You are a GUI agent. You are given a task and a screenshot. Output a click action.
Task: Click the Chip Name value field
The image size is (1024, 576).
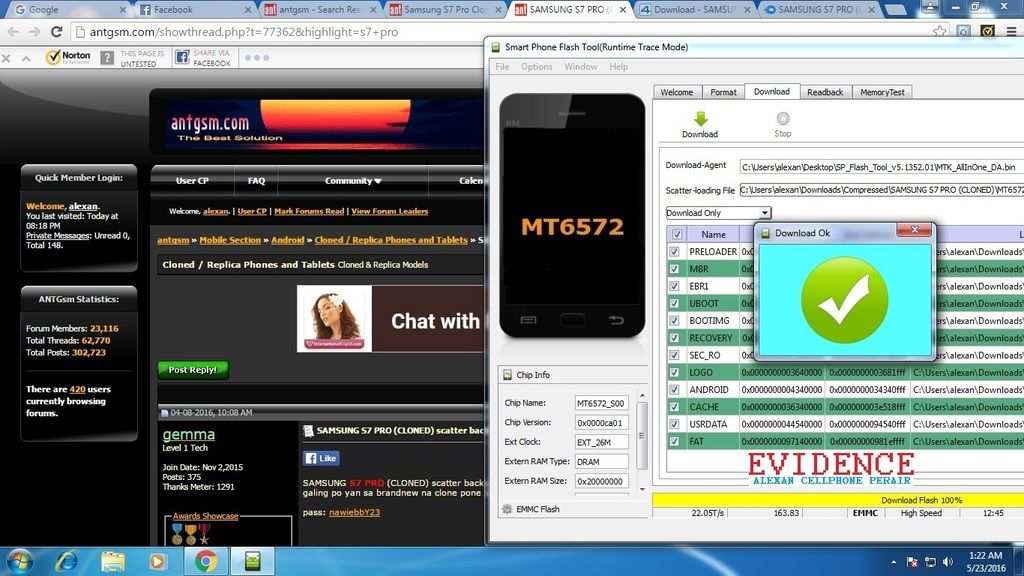click(601, 403)
